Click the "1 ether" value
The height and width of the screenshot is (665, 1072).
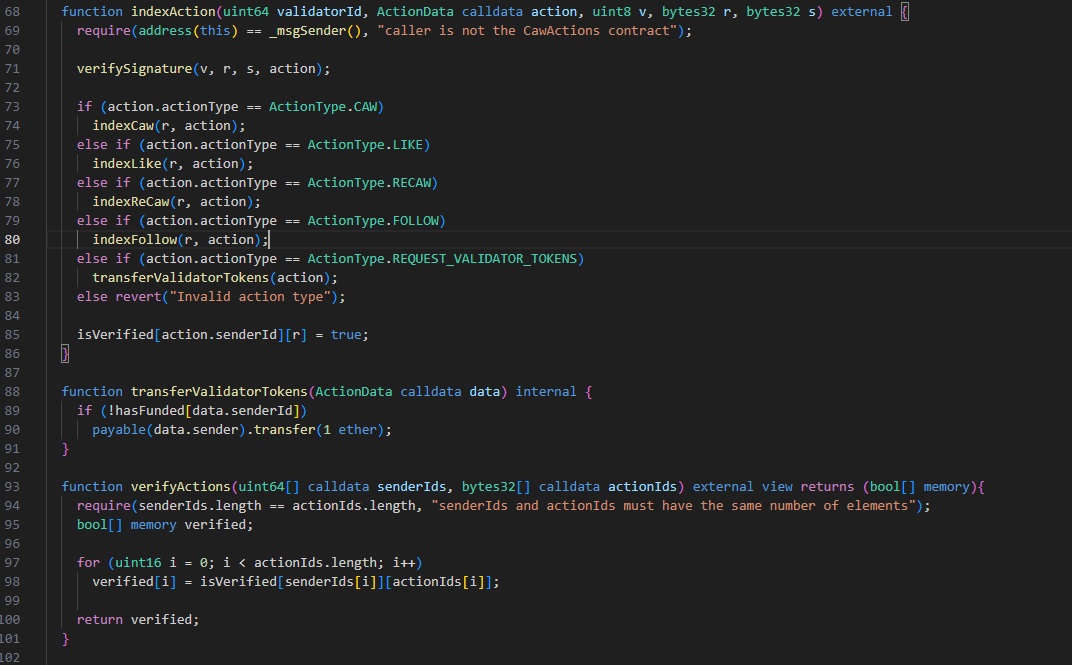349,429
